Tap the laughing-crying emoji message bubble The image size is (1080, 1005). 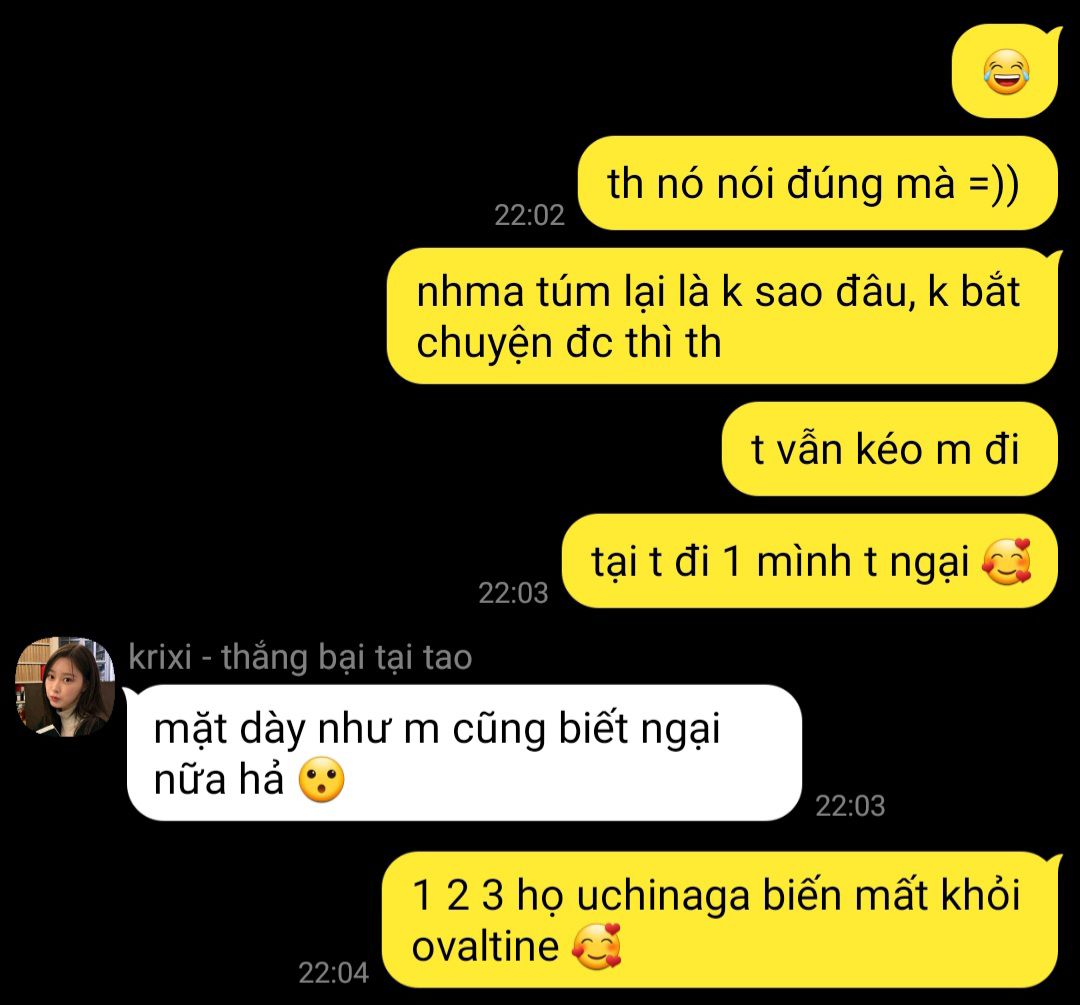1004,71
